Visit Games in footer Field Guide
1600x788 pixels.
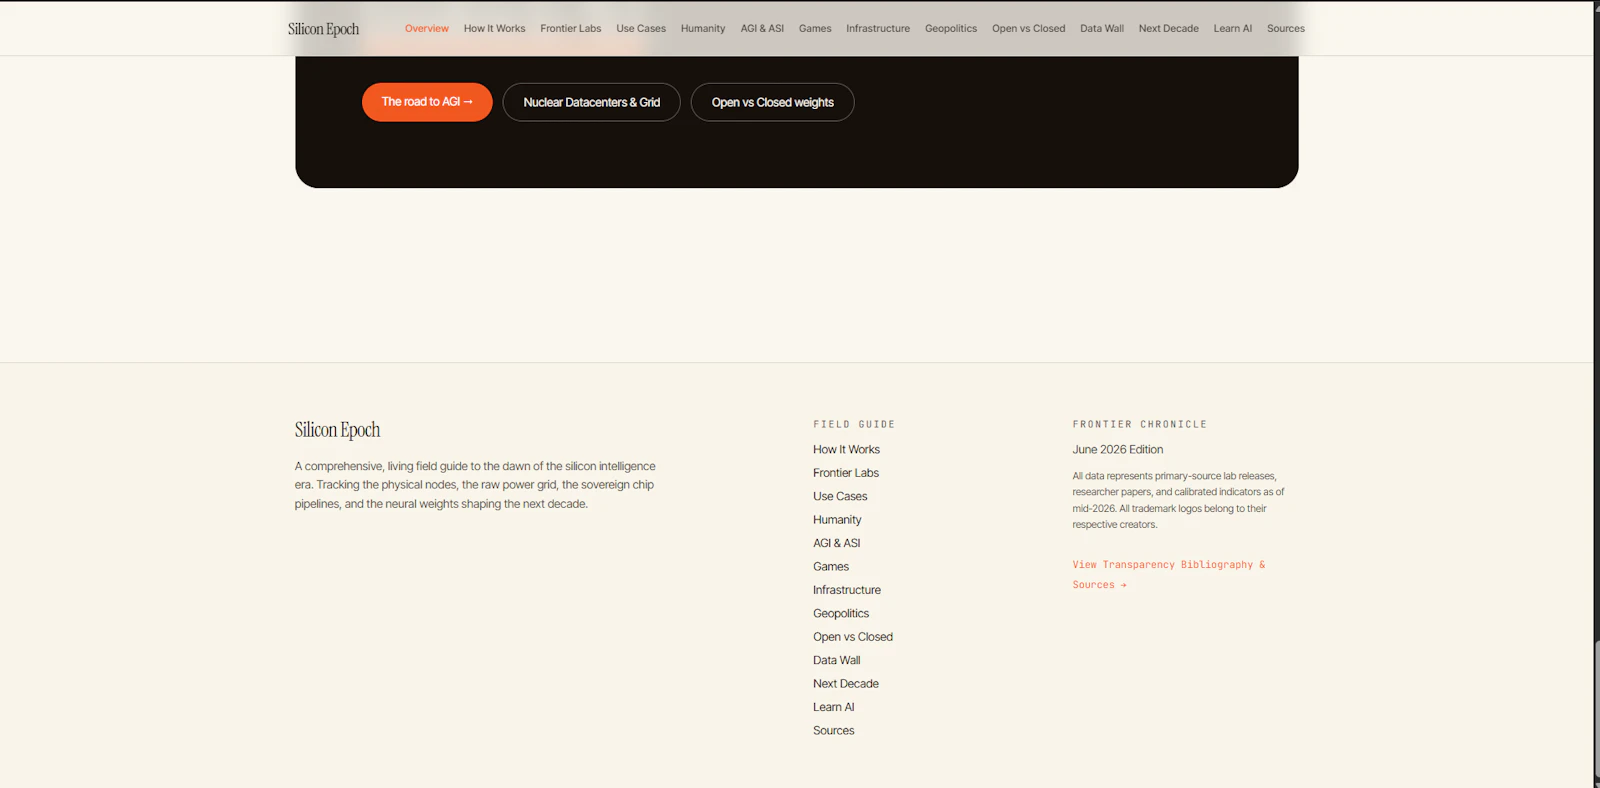[831, 567]
